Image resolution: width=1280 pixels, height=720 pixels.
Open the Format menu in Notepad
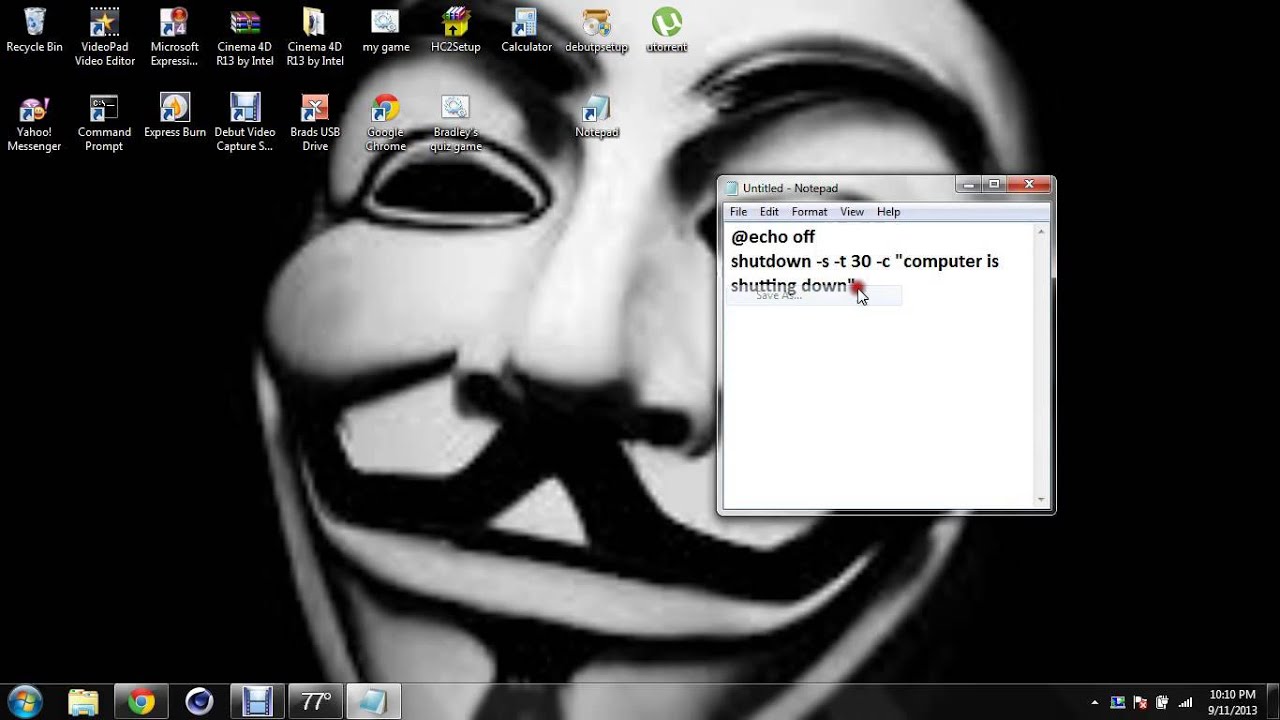point(809,212)
